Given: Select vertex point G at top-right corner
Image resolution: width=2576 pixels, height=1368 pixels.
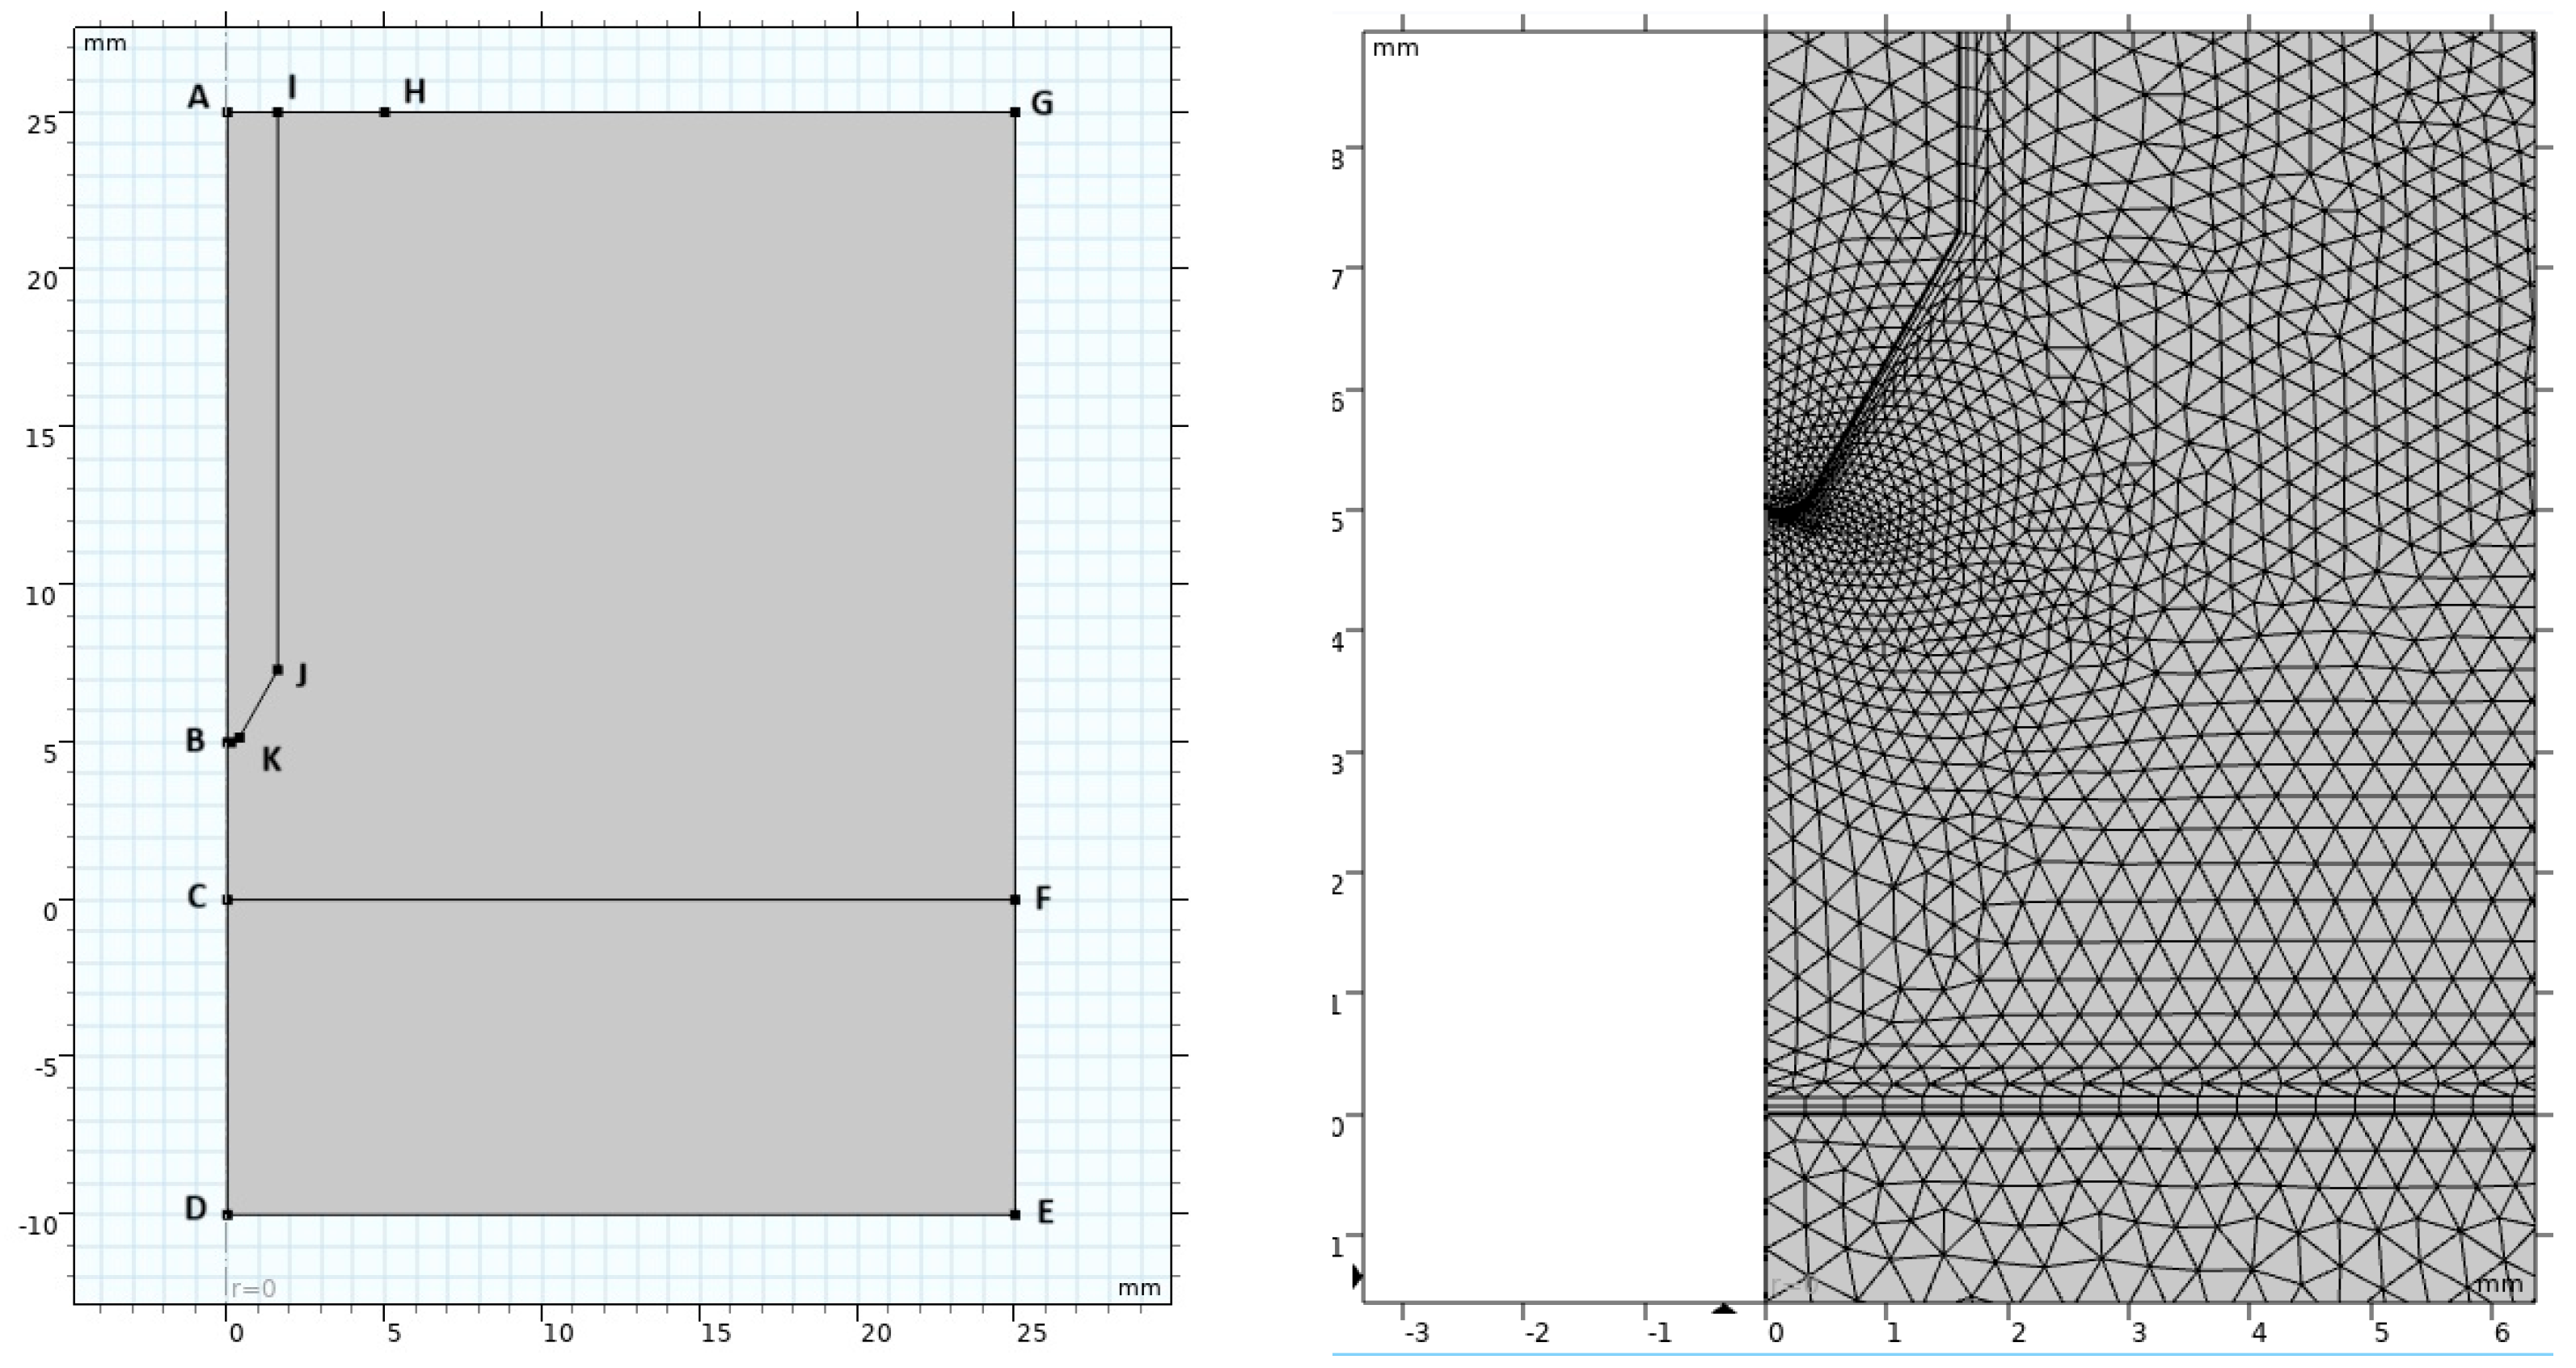Looking at the screenshot, I should [x=1015, y=112].
